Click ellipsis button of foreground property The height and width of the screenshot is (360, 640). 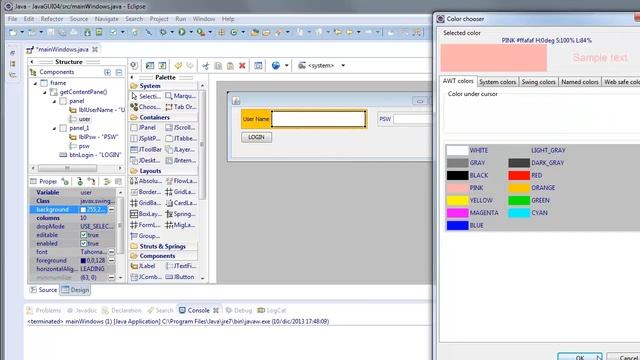pos(111,260)
